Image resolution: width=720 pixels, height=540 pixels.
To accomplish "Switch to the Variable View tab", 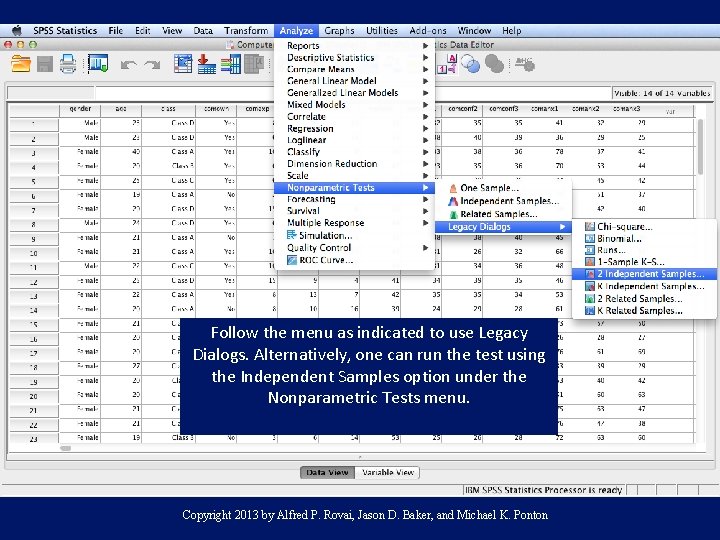I will tap(388, 472).
